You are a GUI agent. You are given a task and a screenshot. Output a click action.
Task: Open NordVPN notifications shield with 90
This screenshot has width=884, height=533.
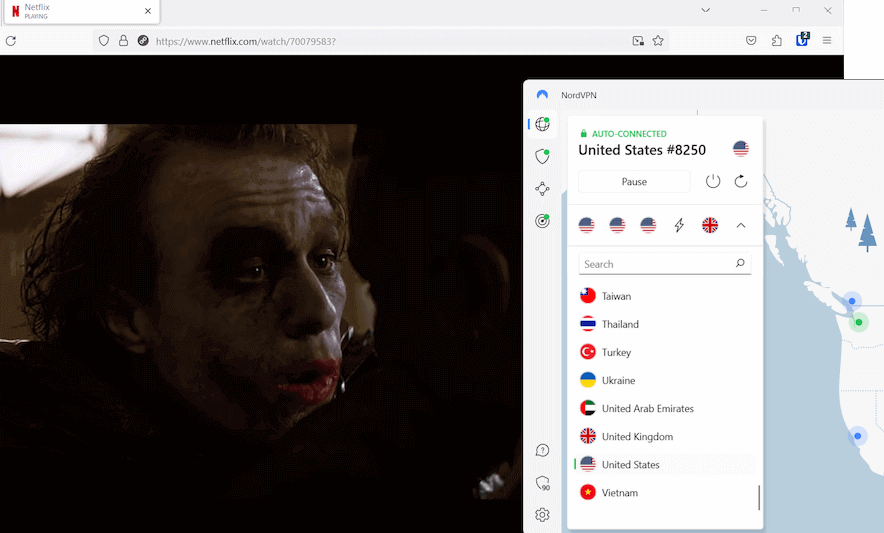(x=542, y=483)
